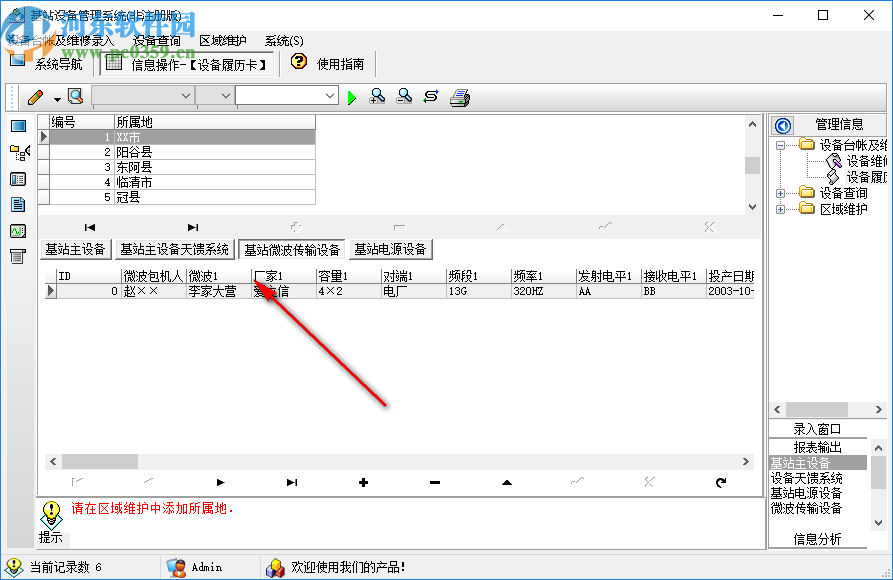Open the search magnifier tool
The width and height of the screenshot is (893, 580).
pyautogui.click(x=75, y=96)
